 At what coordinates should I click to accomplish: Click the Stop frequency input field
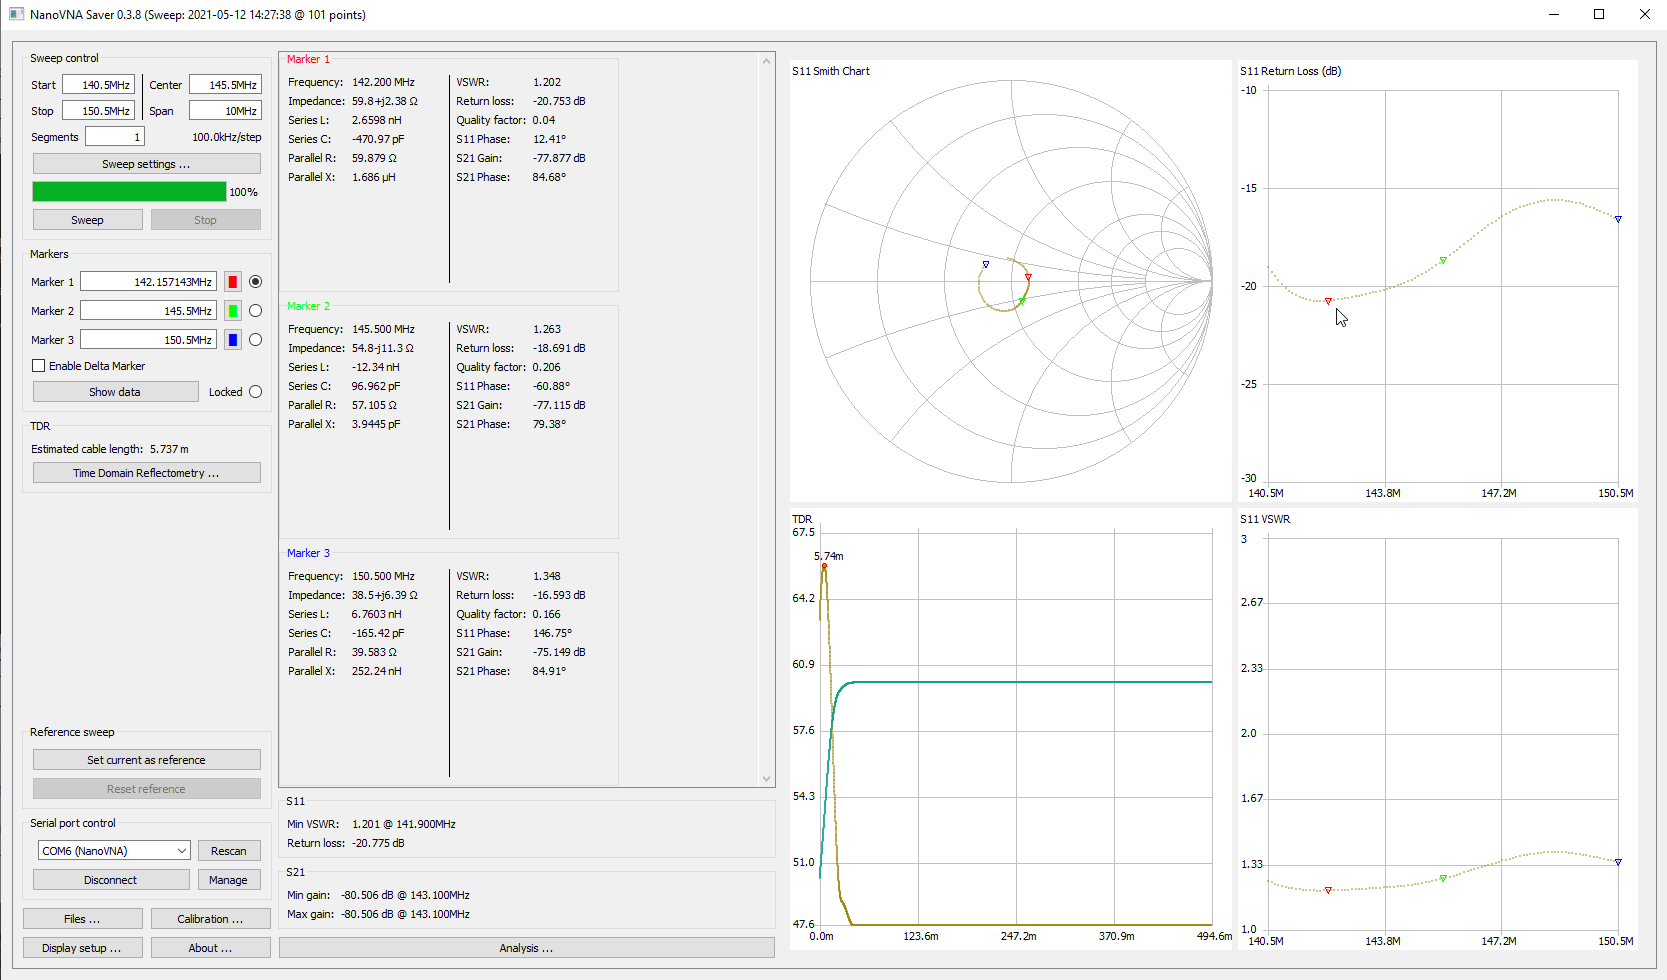click(x=98, y=111)
